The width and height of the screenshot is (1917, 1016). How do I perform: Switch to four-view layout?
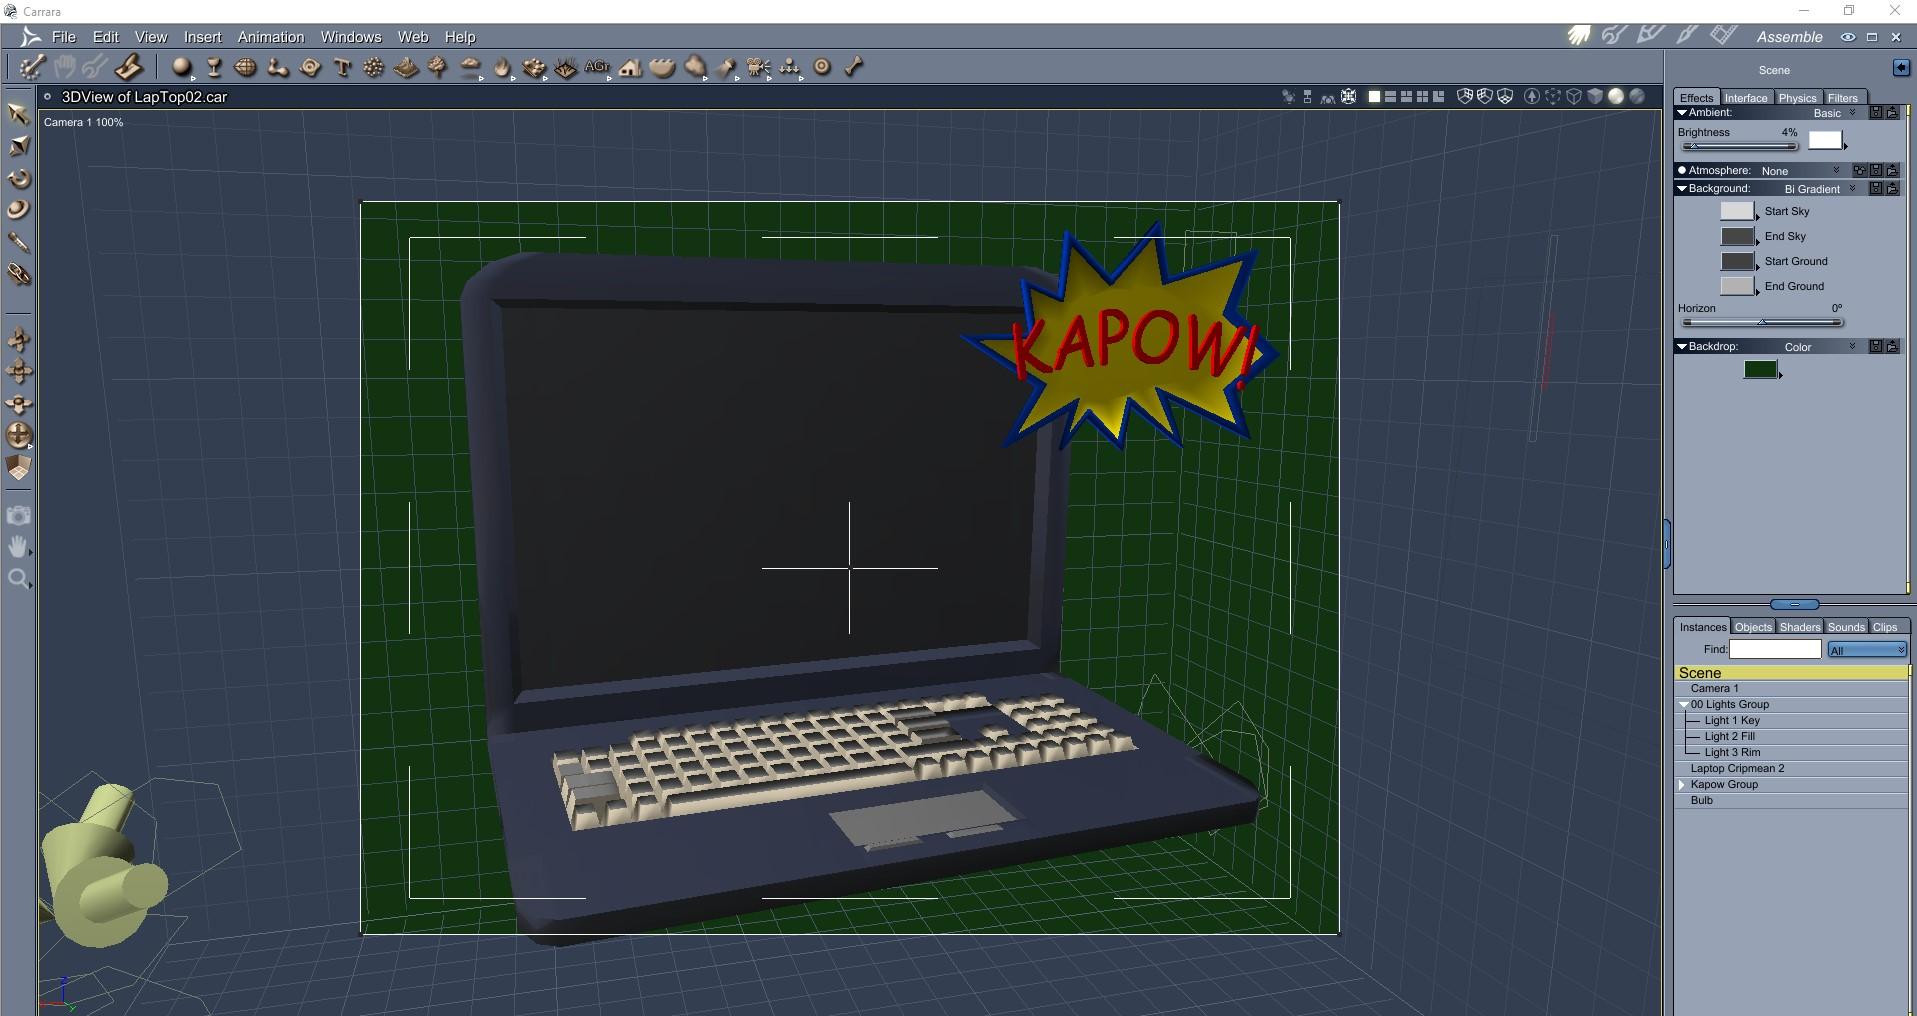1422,97
